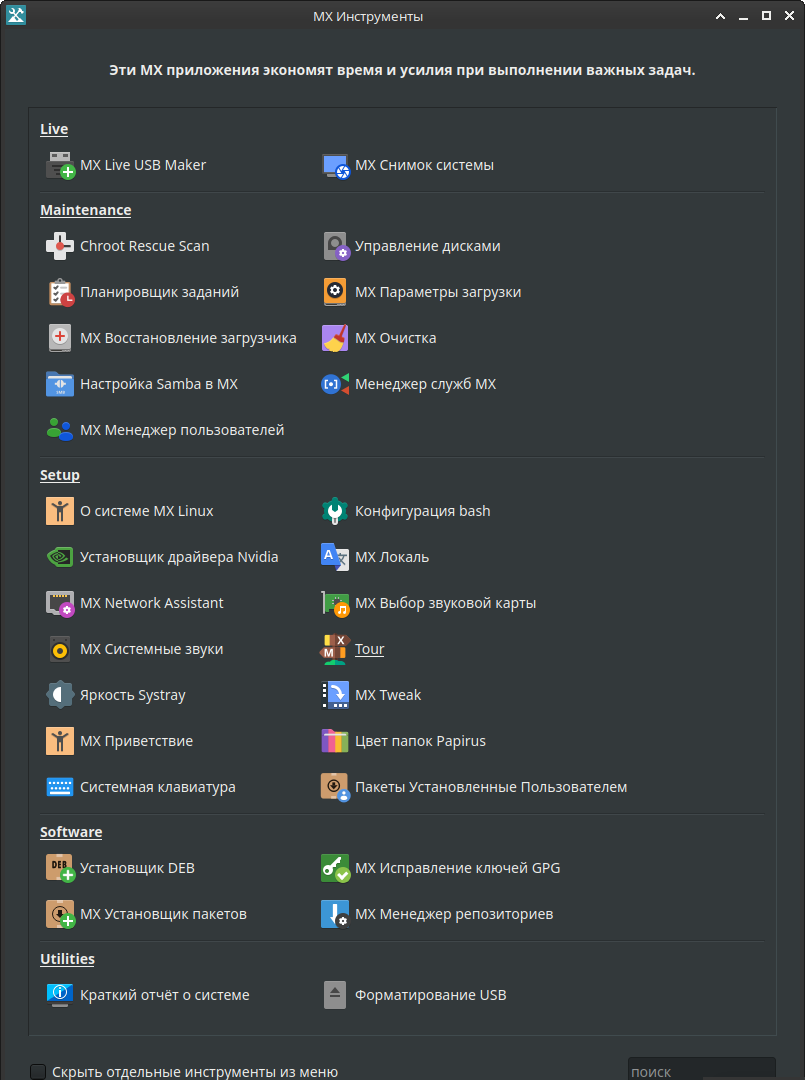Image resolution: width=805 pixels, height=1080 pixels.
Task: Click Системная клавиатура keyboard icon
Action: point(60,787)
